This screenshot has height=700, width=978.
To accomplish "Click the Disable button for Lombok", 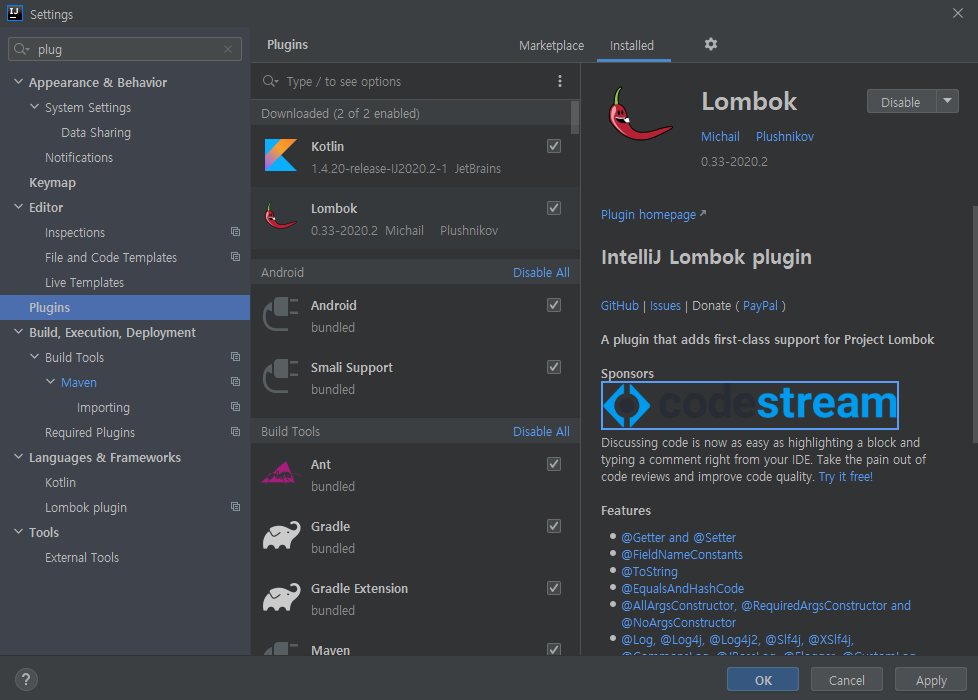I will pos(901,102).
